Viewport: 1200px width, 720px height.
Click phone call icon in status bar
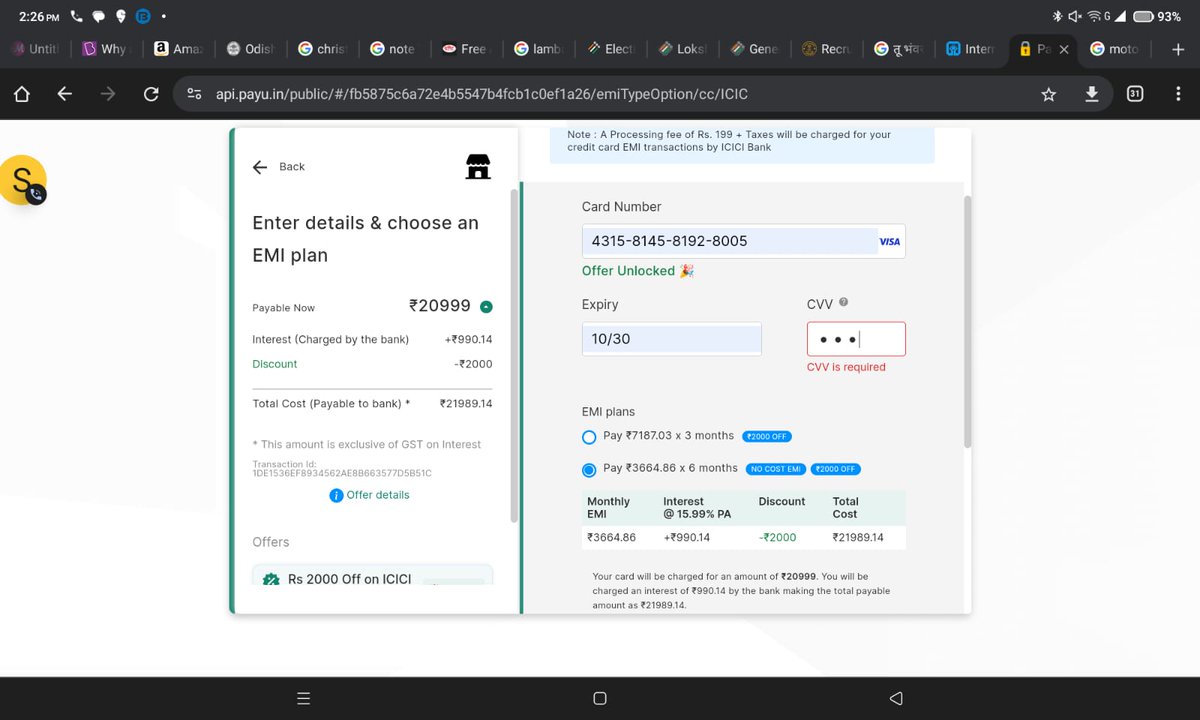click(x=77, y=16)
